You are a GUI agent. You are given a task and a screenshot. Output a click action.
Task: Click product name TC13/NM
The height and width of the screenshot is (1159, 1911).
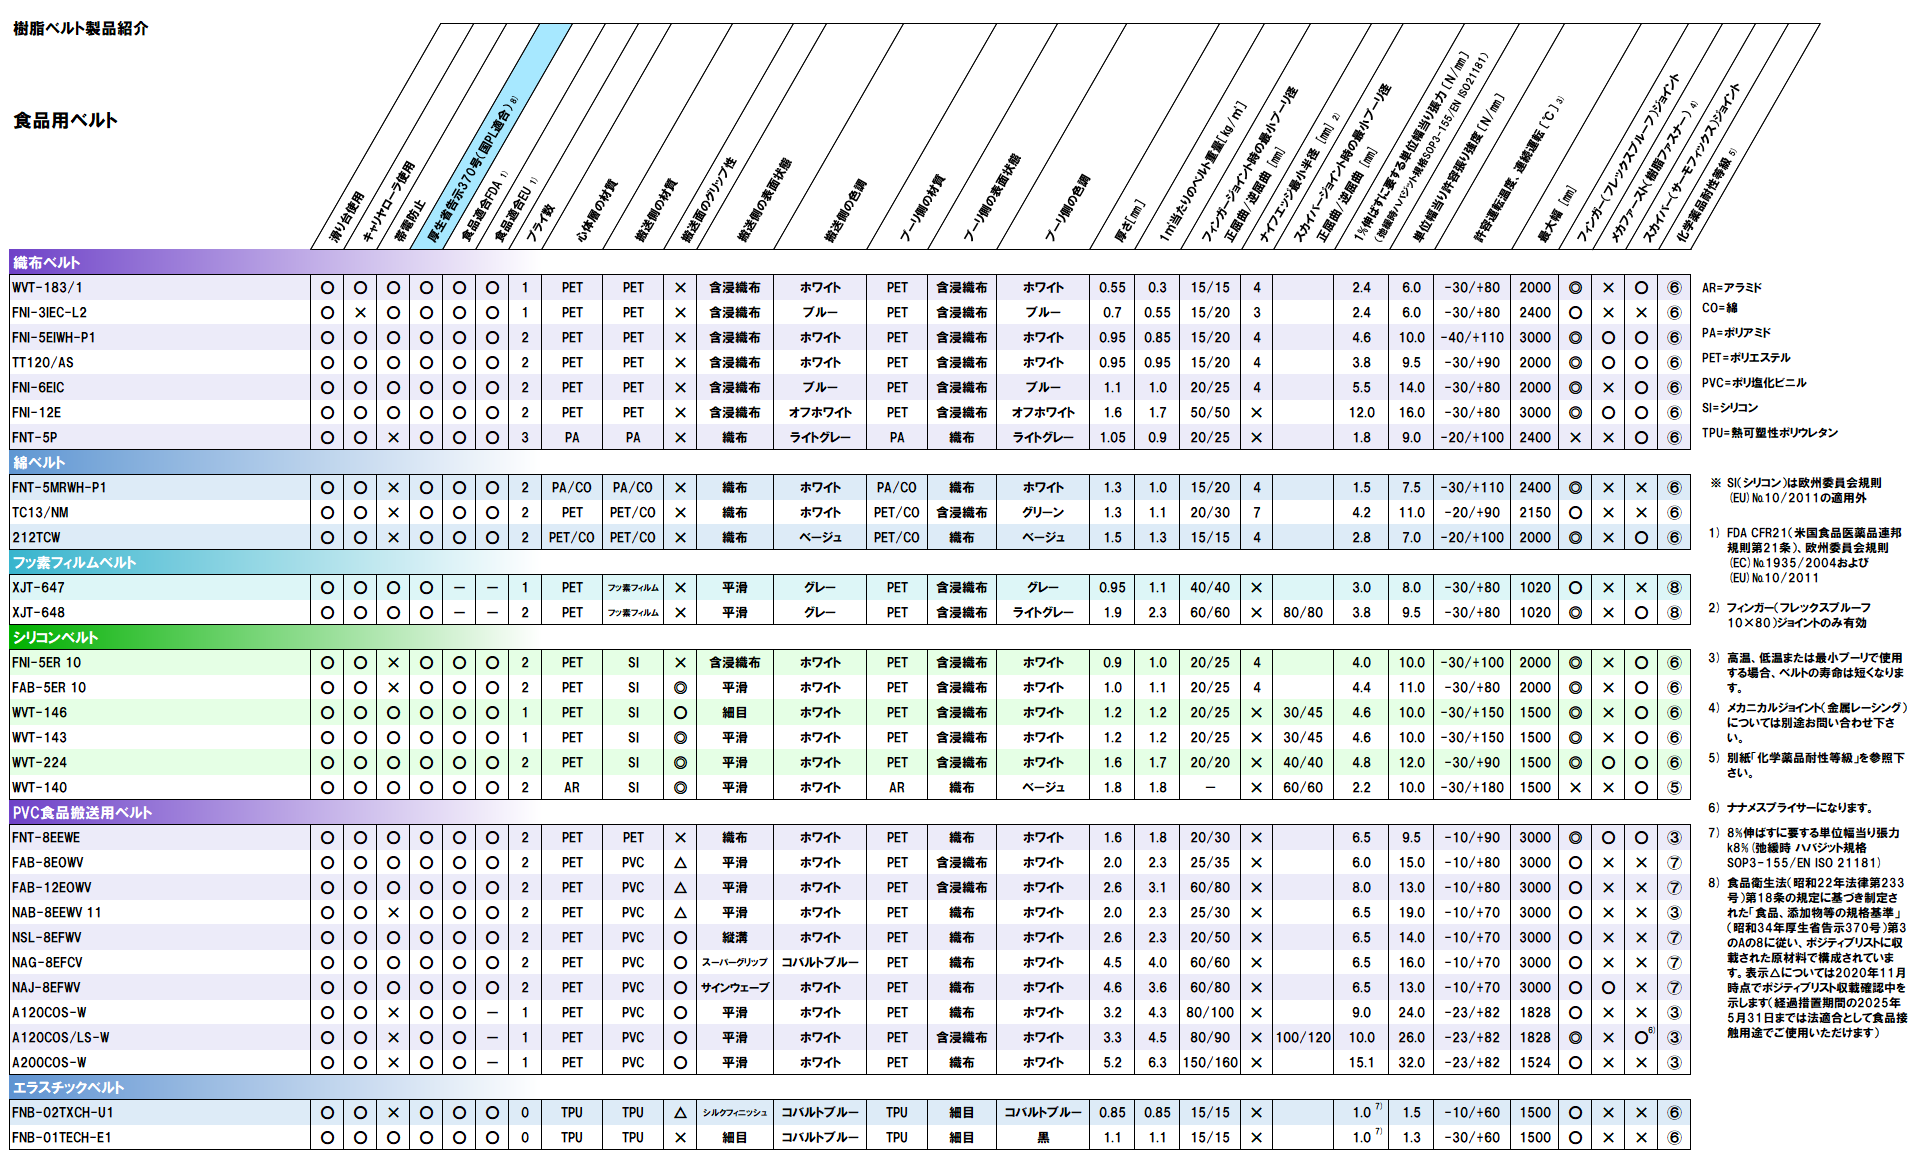tap(40, 512)
